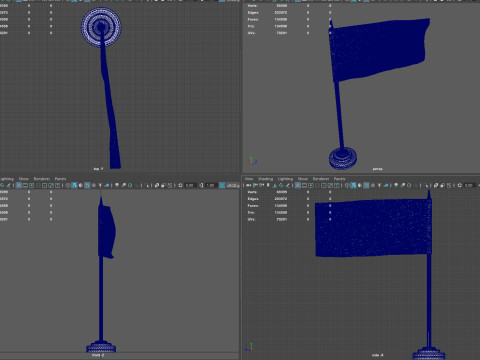Screen dimensions: 480x360
Task: Open Shading menu in side view panel
Action: click(x=265, y=179)
